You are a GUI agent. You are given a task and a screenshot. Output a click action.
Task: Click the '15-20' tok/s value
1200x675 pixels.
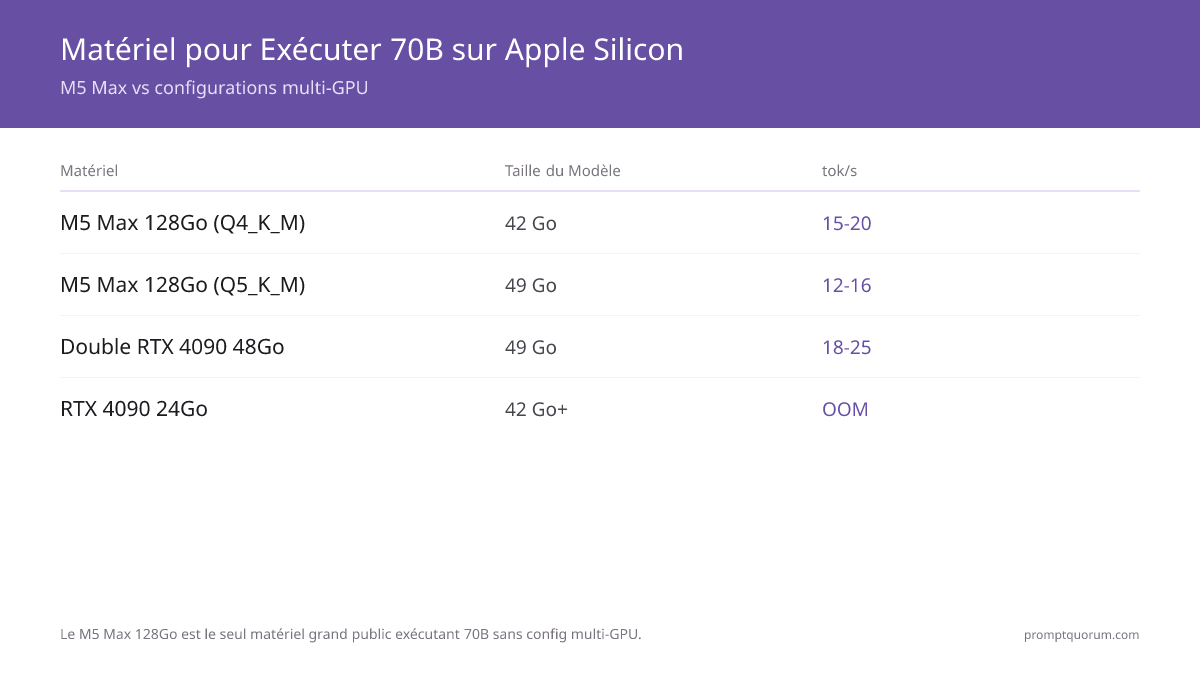click(847, 224)
